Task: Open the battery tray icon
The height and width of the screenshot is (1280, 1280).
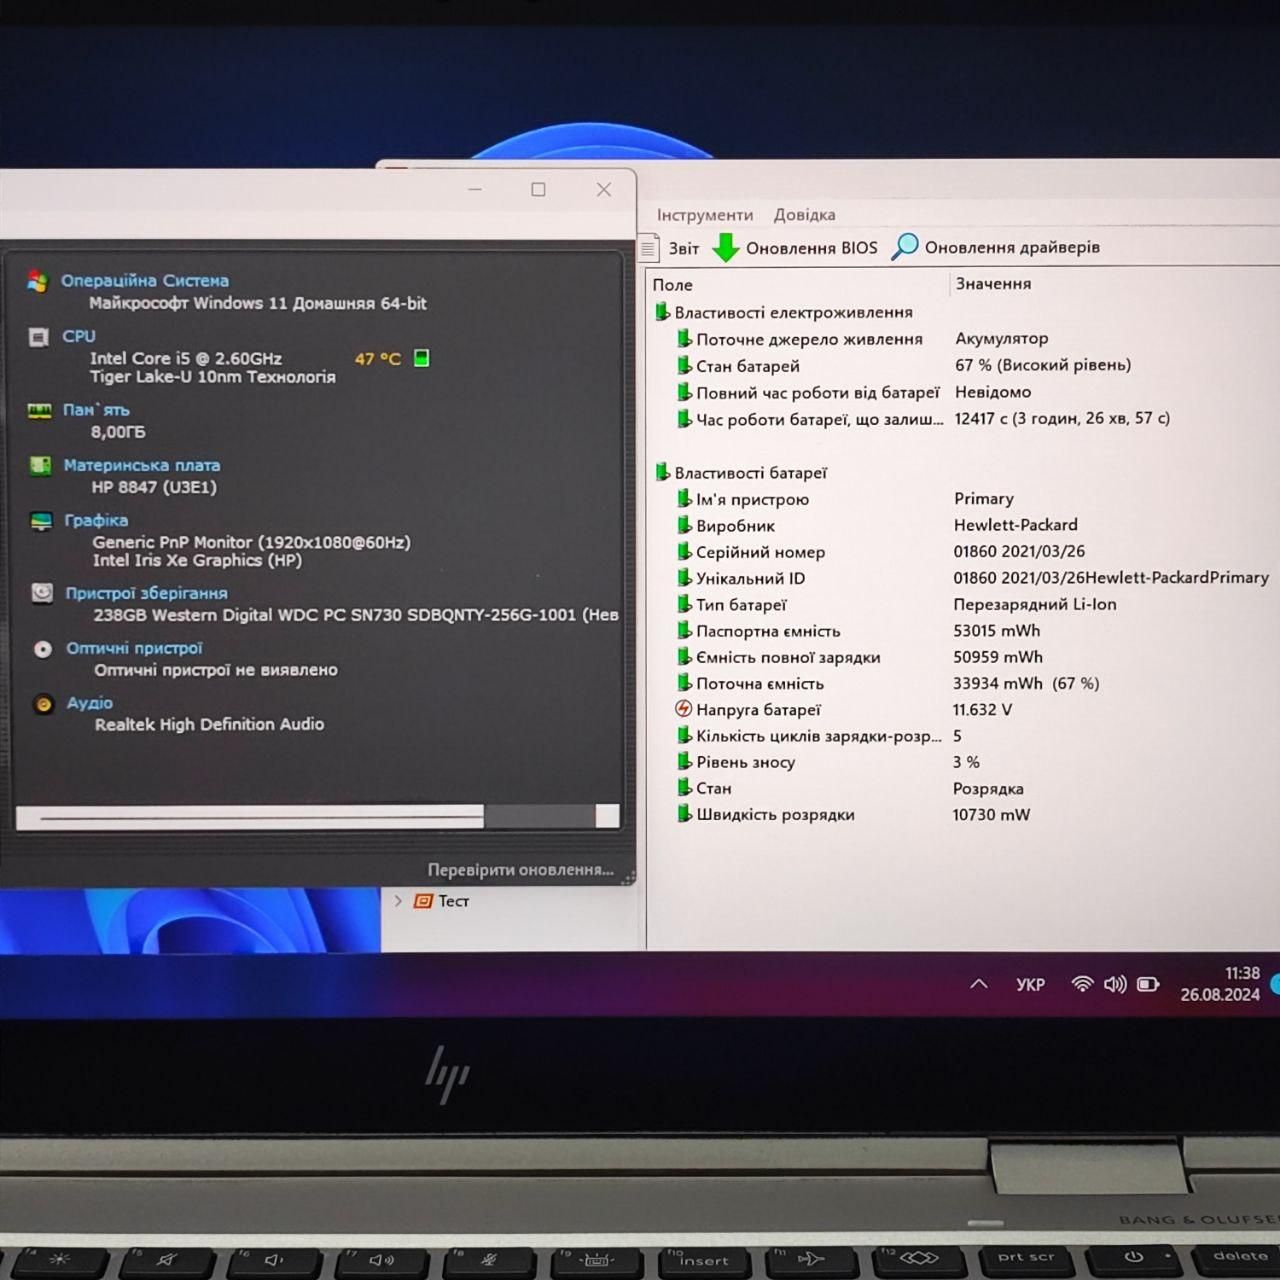Action: point(1148,984)
